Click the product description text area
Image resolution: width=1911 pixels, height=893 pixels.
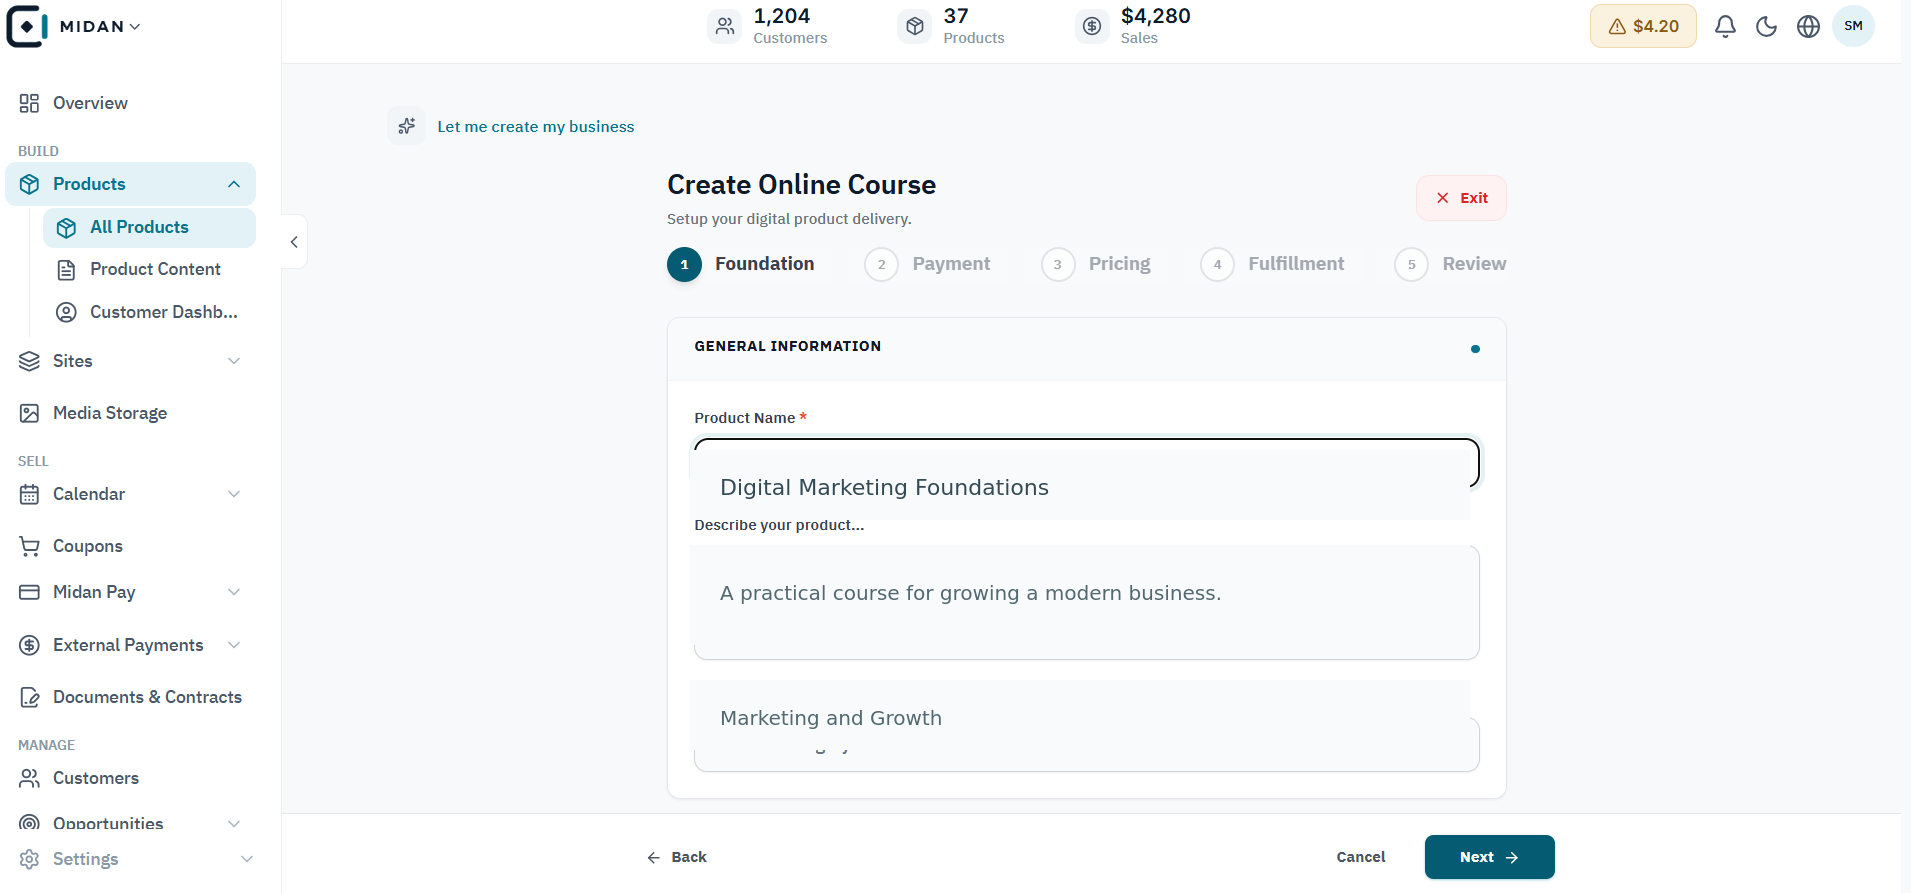click(x=1086, y=602)
